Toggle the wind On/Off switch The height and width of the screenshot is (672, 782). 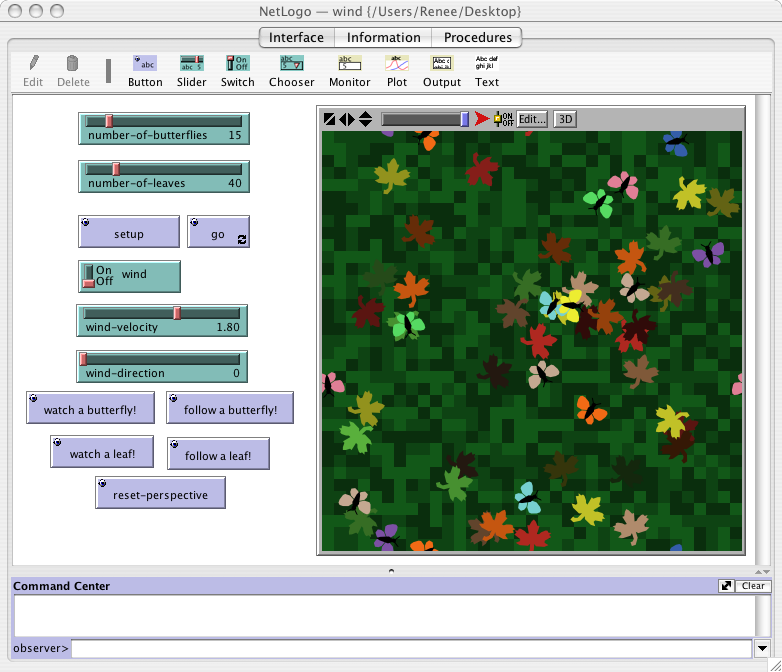pos(89,276)
